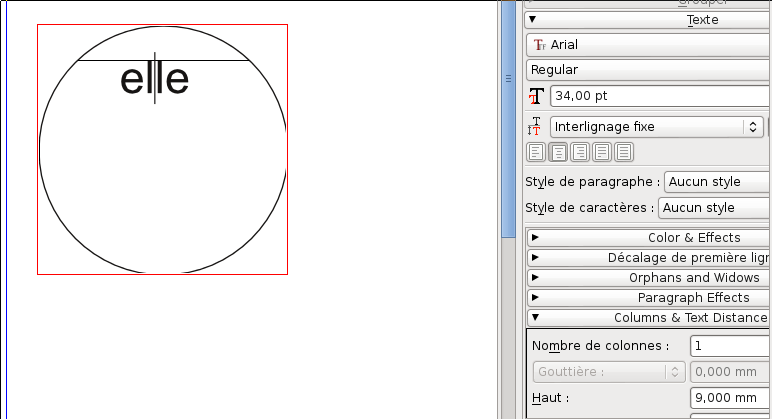Click the Haut 9,000 mm field
Viewport: 772px width, 419px height.
[730, 397]
